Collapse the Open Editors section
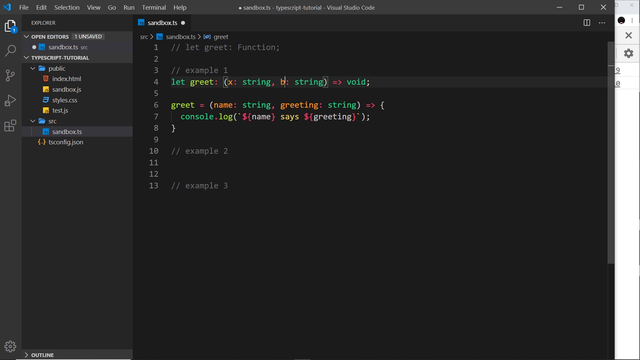This screenshot has height=360, width=640. (27, 37)
